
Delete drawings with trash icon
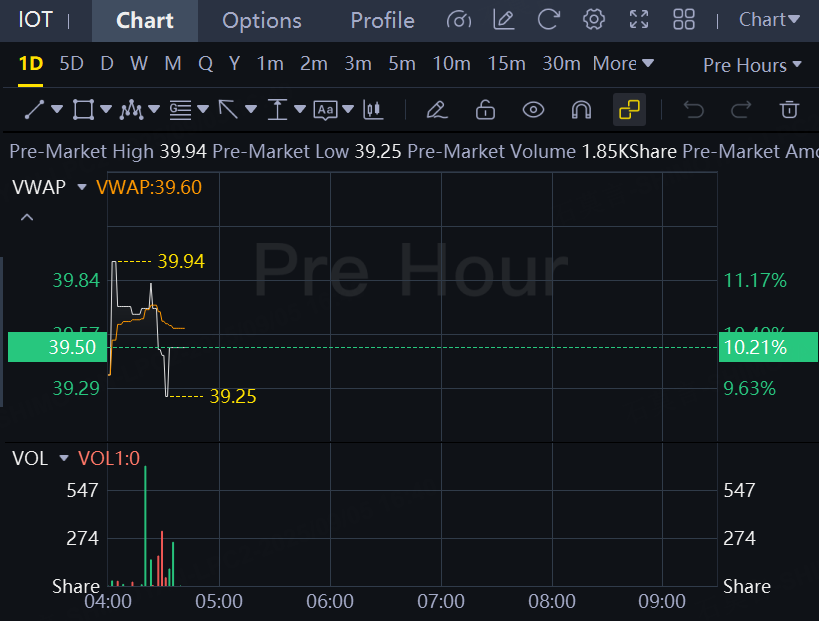pos(789,110)
